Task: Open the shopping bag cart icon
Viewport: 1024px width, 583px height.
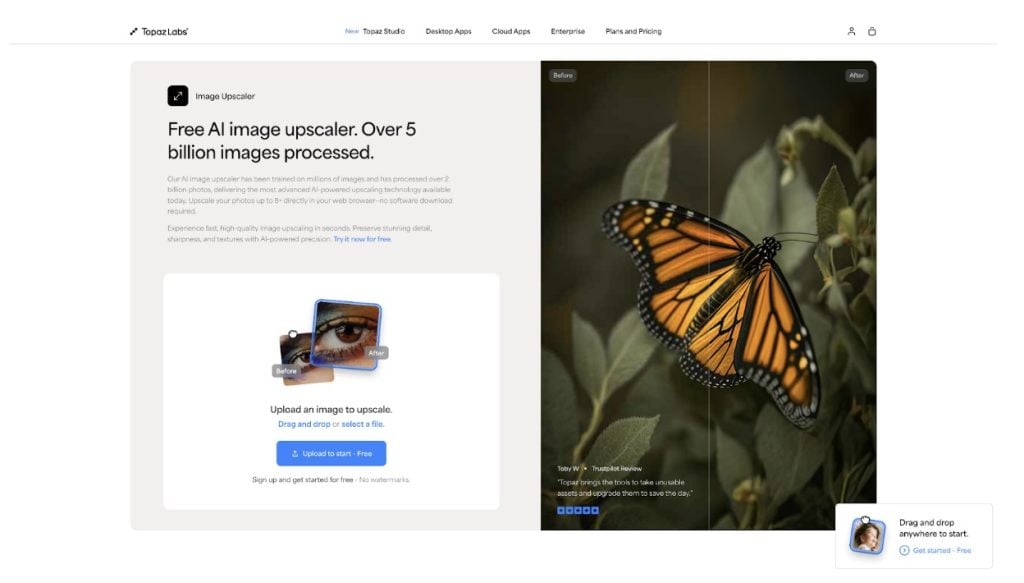Action: (871, 31)
